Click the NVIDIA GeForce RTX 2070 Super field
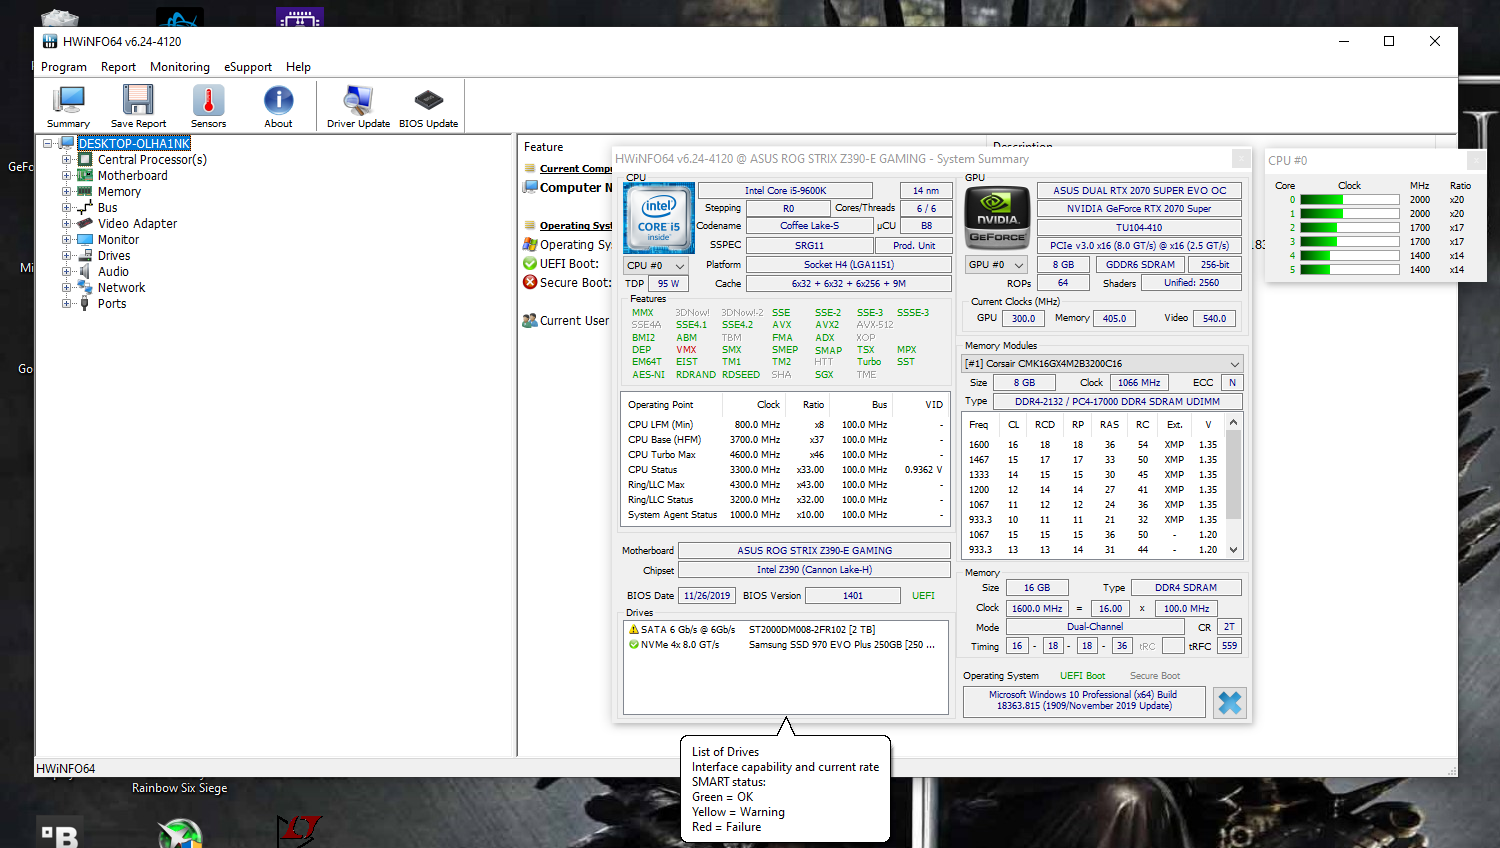 pyautogui.click(x=1139, y=209)
